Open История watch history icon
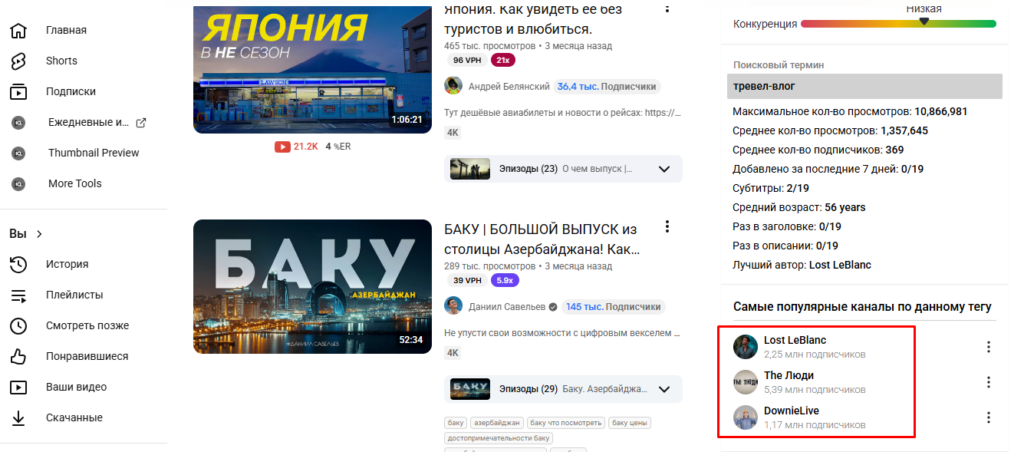 [19, 265]
